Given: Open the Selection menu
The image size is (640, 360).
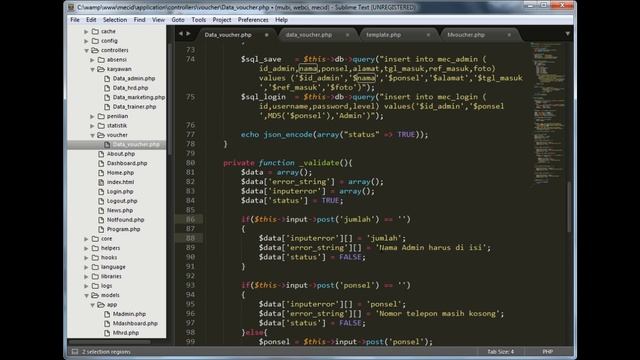Looking at the screenshot, I should (x=115, y=20).
